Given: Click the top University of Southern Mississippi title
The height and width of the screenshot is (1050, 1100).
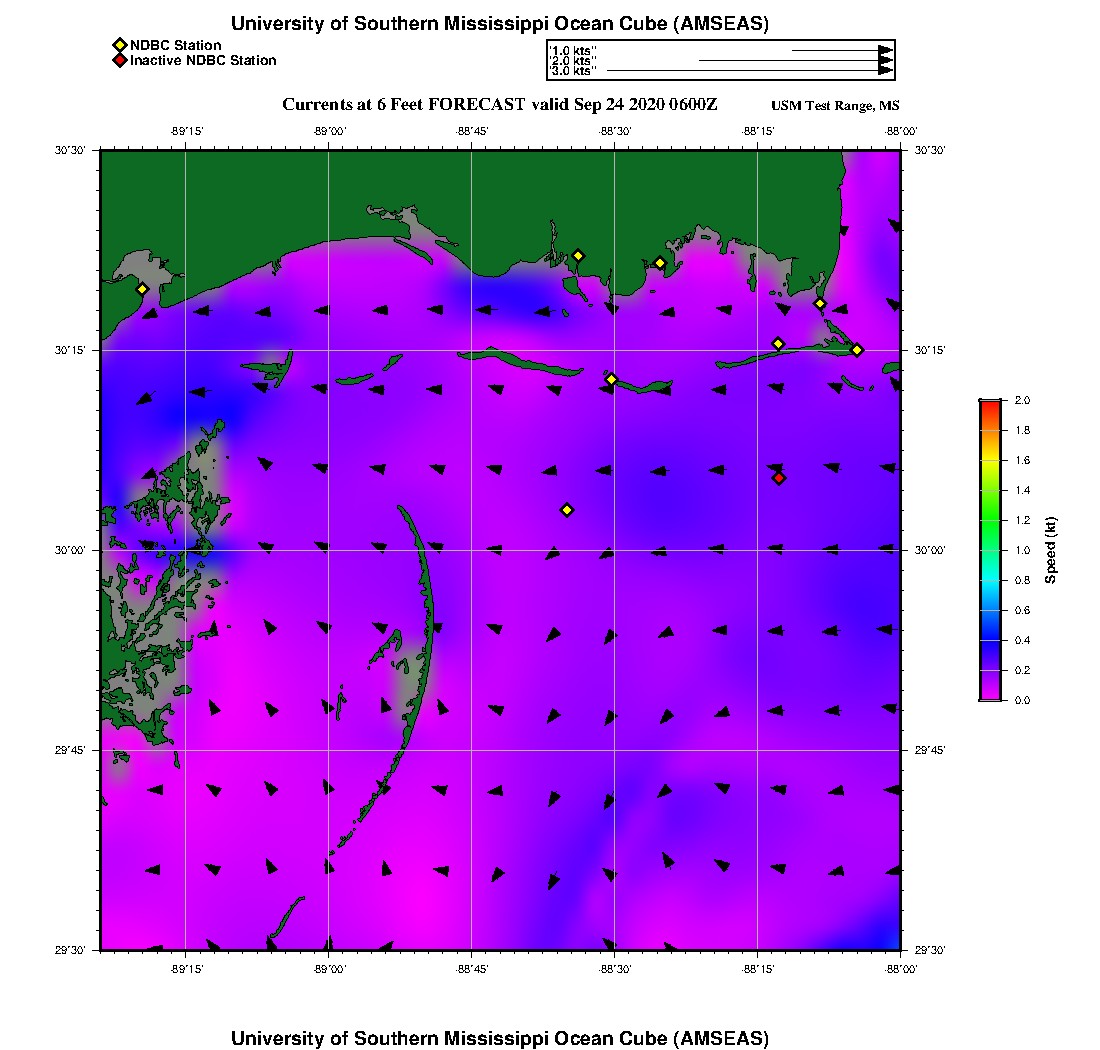Looking at the screenshot, I should point(499,23).
